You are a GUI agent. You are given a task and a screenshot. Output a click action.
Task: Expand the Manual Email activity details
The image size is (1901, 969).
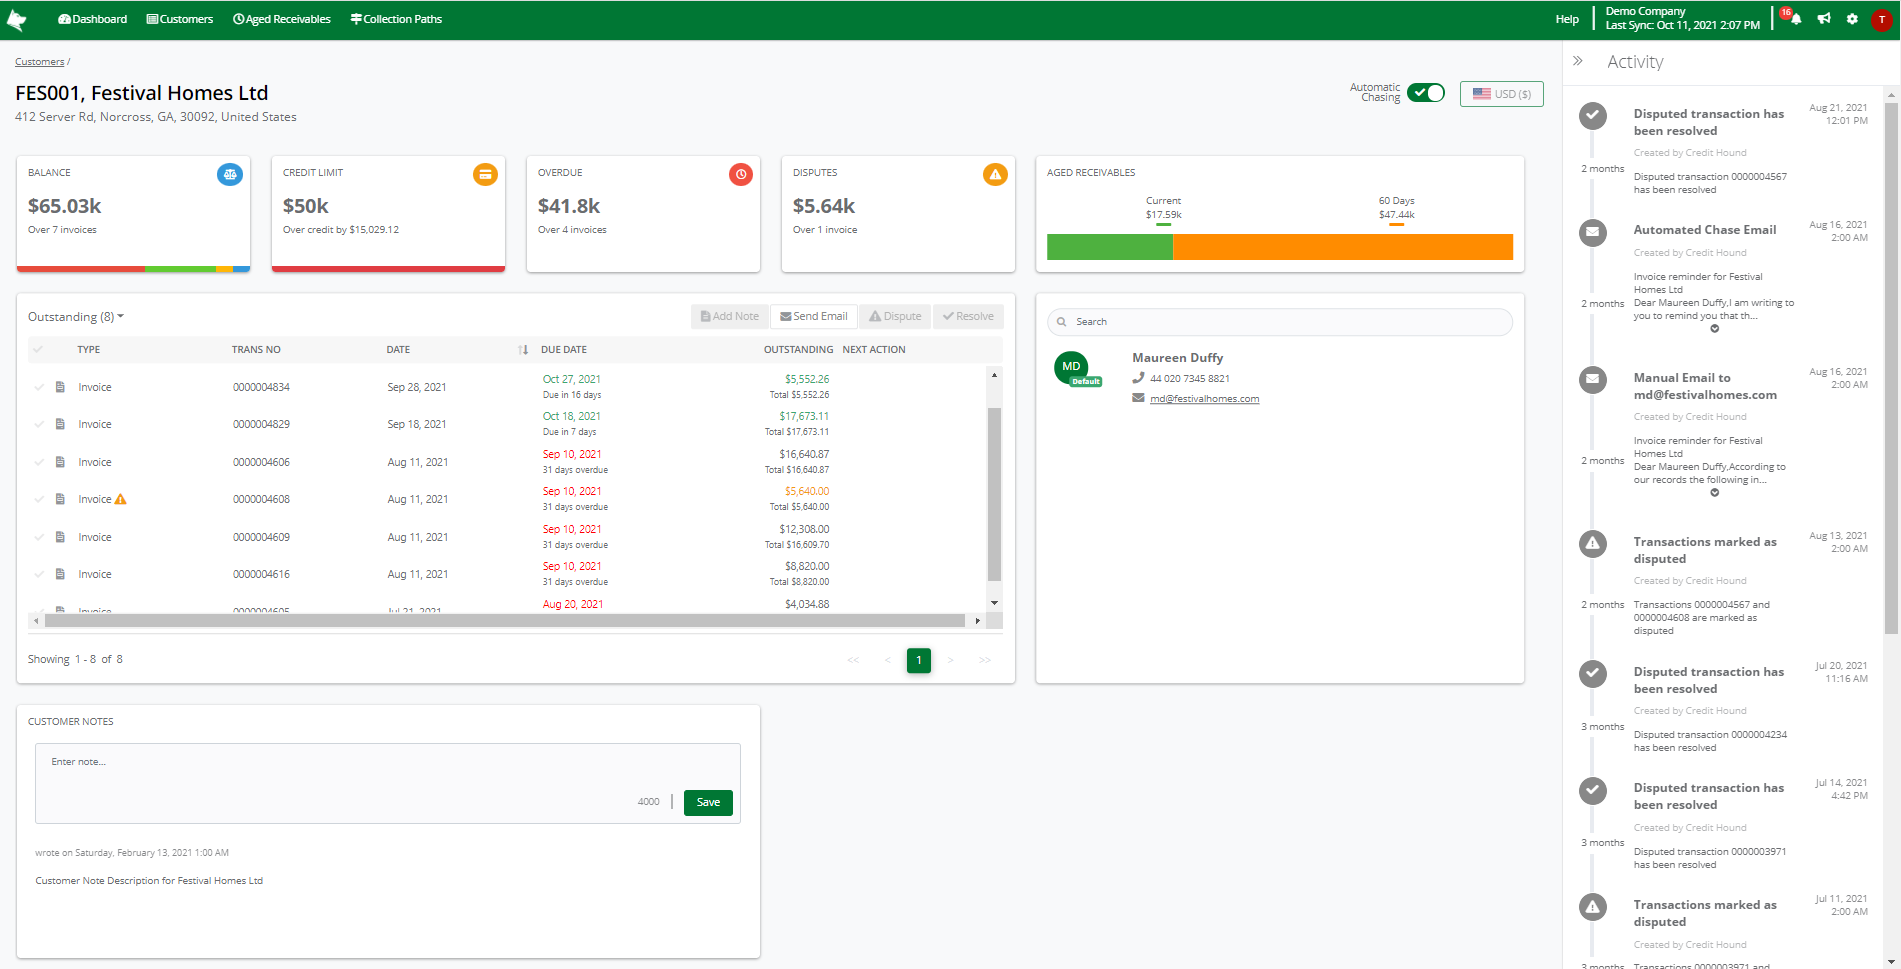click(x=1714, y=493)
